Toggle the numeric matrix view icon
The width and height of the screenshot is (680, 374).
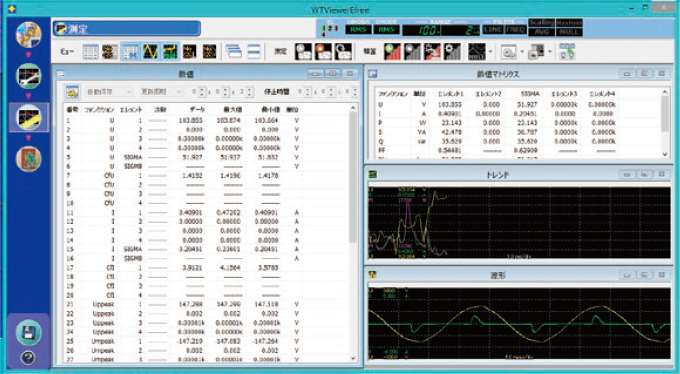pyautogui.click(x=130, y=52)
